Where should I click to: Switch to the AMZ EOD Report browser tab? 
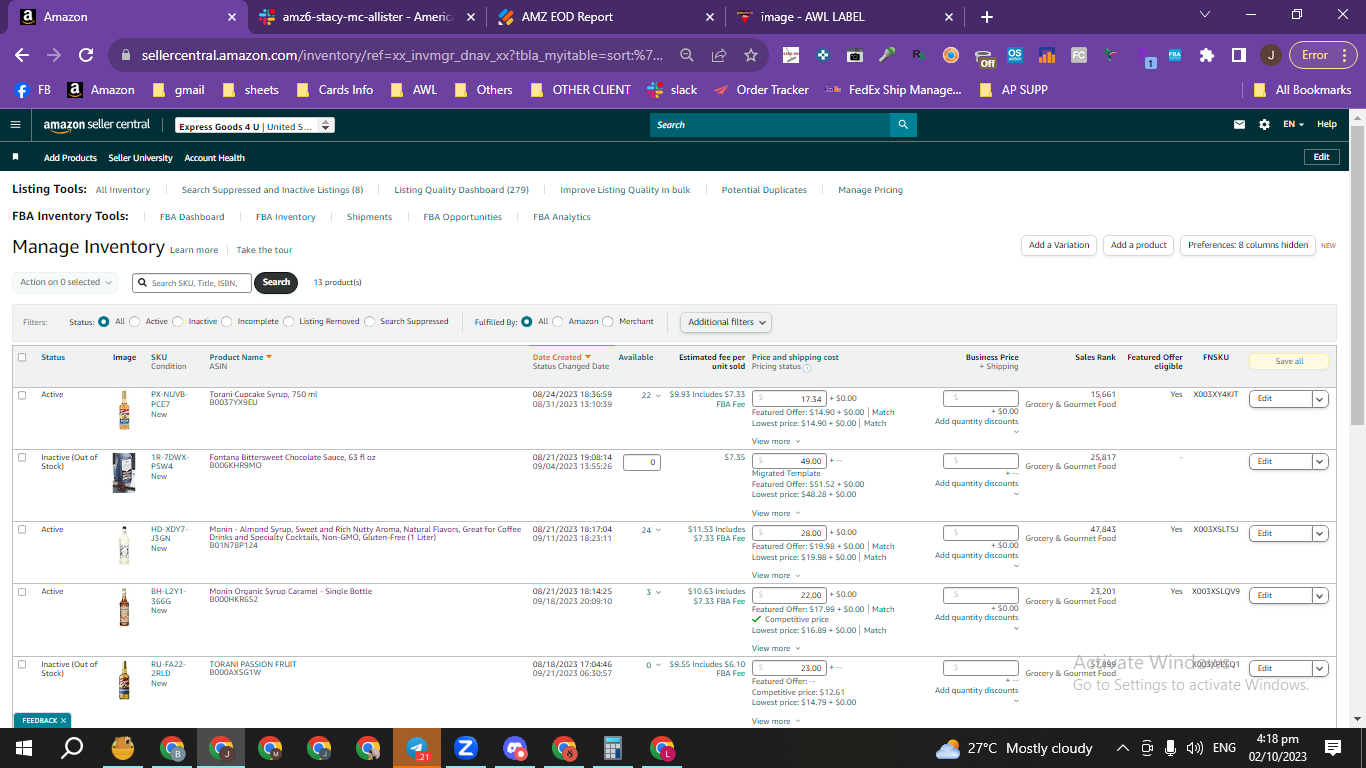point(605,17)
